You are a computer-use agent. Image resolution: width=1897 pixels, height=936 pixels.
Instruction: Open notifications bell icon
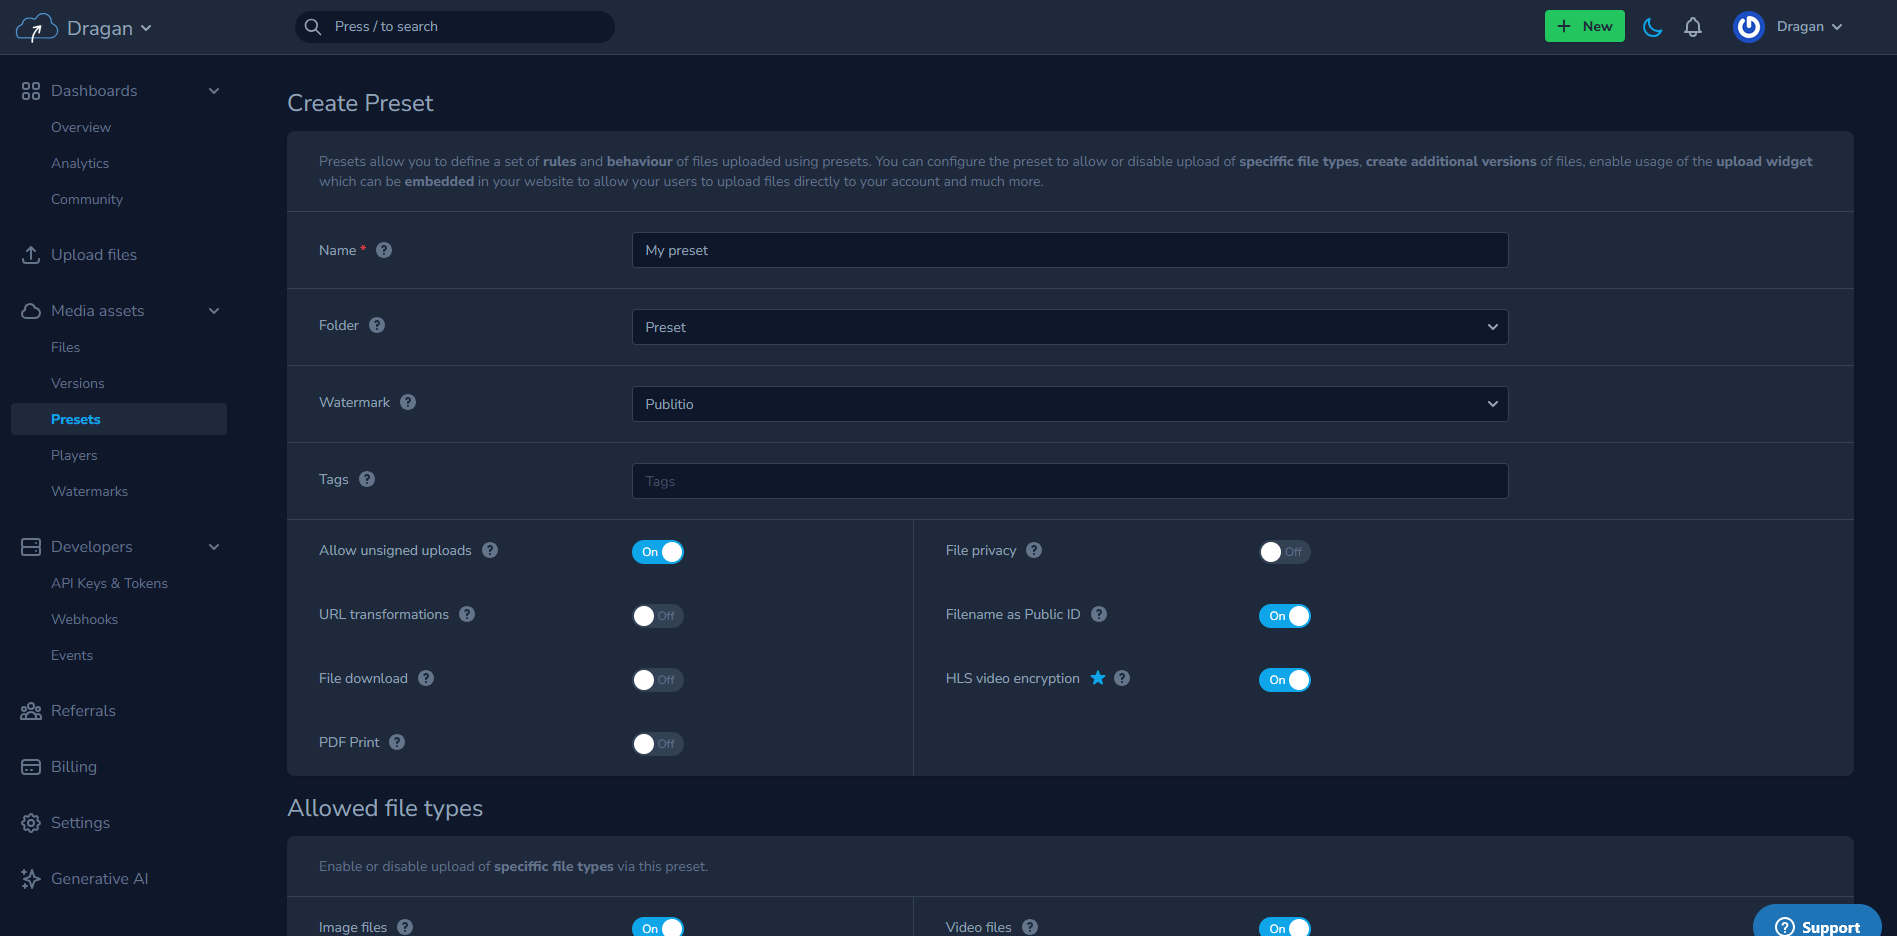pyautogui.click(x=1692, y=27)
